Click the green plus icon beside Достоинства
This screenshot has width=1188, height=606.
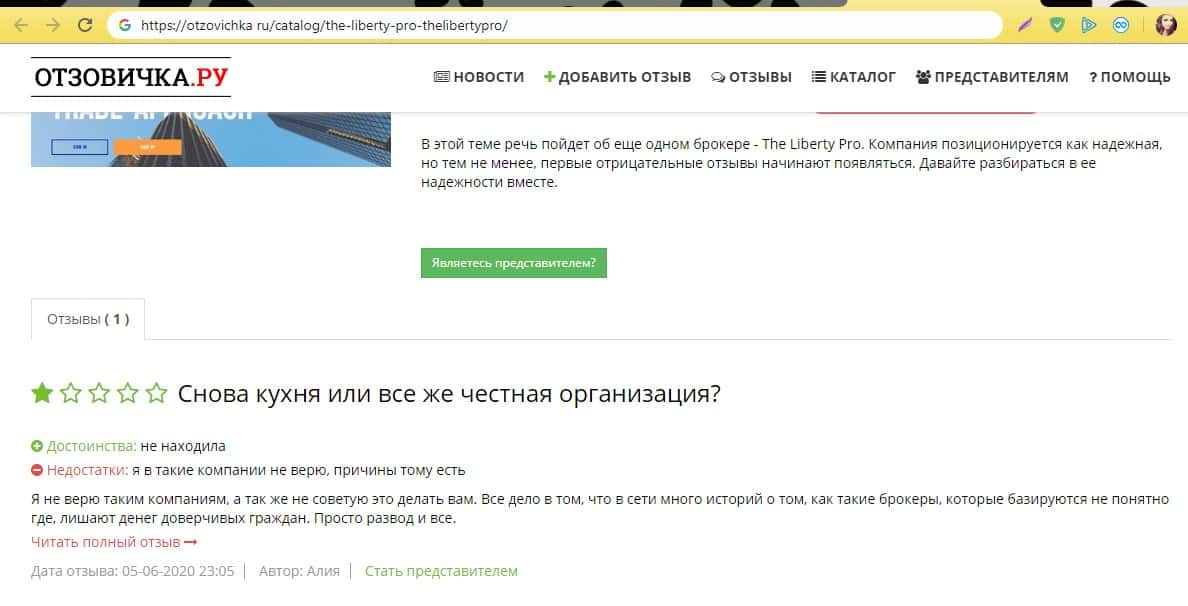(36, 447)
